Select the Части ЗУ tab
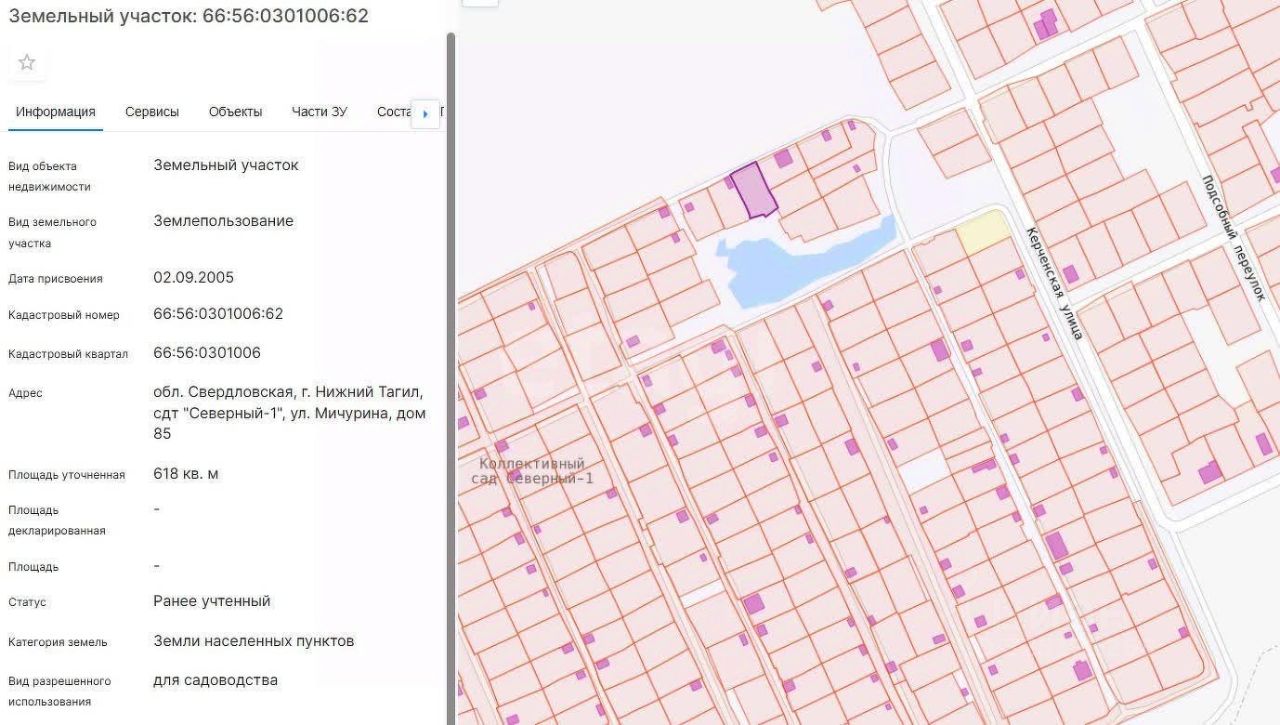 click(x=319, y=112)
